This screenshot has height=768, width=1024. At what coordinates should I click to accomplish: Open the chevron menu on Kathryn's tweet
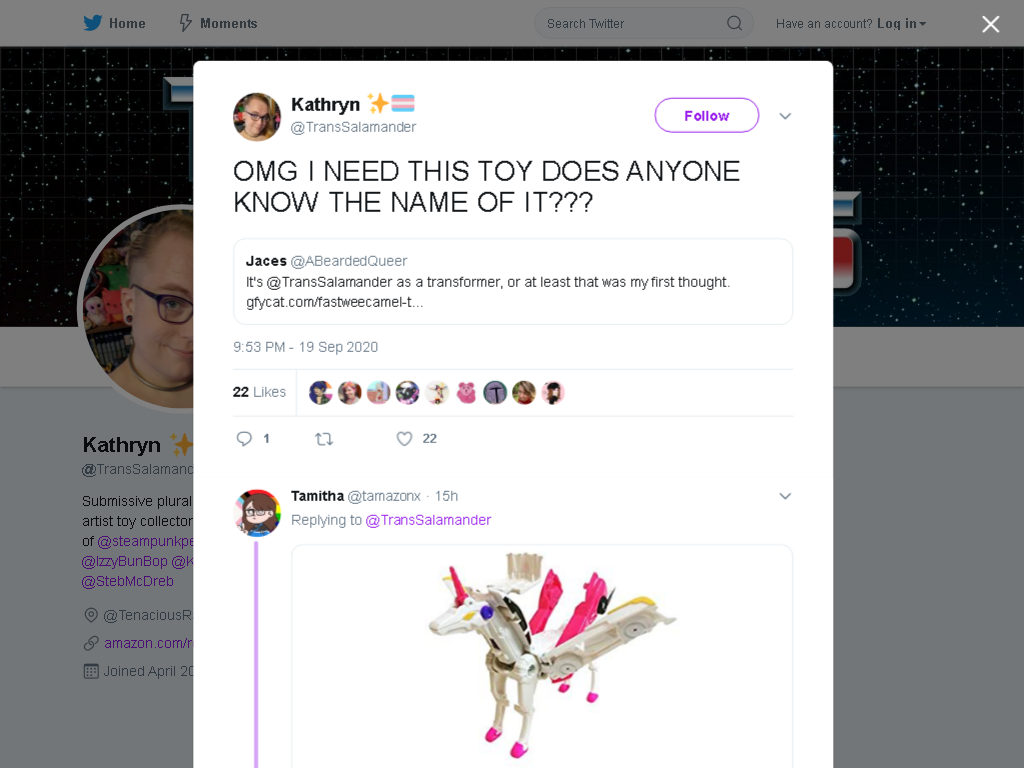tap(785, 116)
